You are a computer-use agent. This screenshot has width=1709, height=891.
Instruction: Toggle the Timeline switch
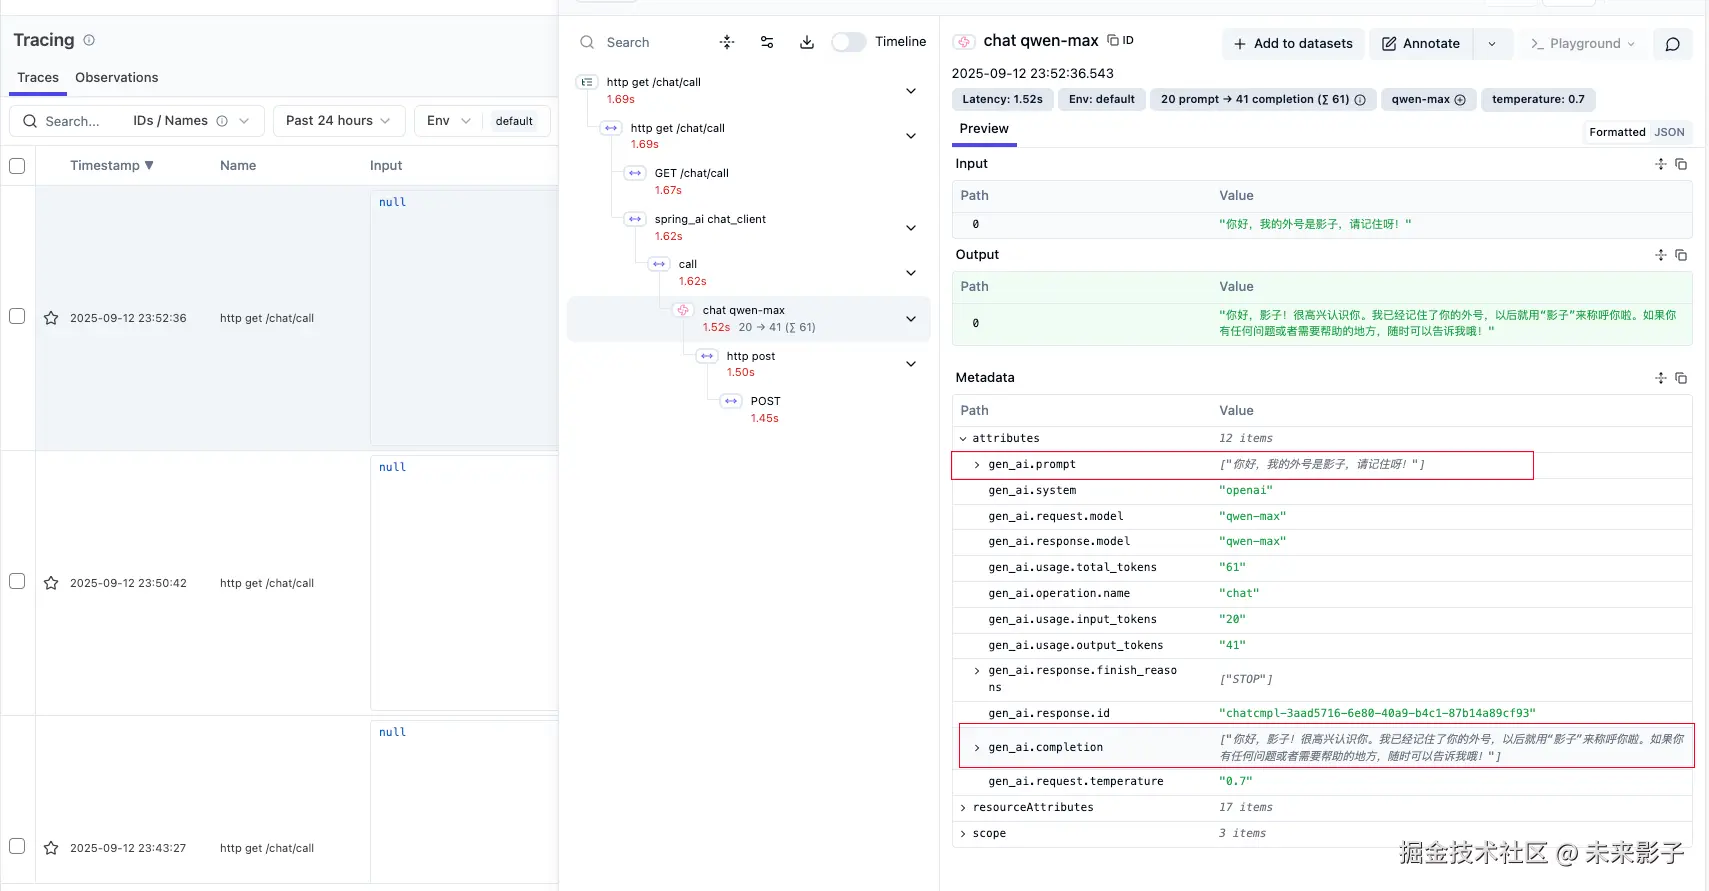coord(848,42)
